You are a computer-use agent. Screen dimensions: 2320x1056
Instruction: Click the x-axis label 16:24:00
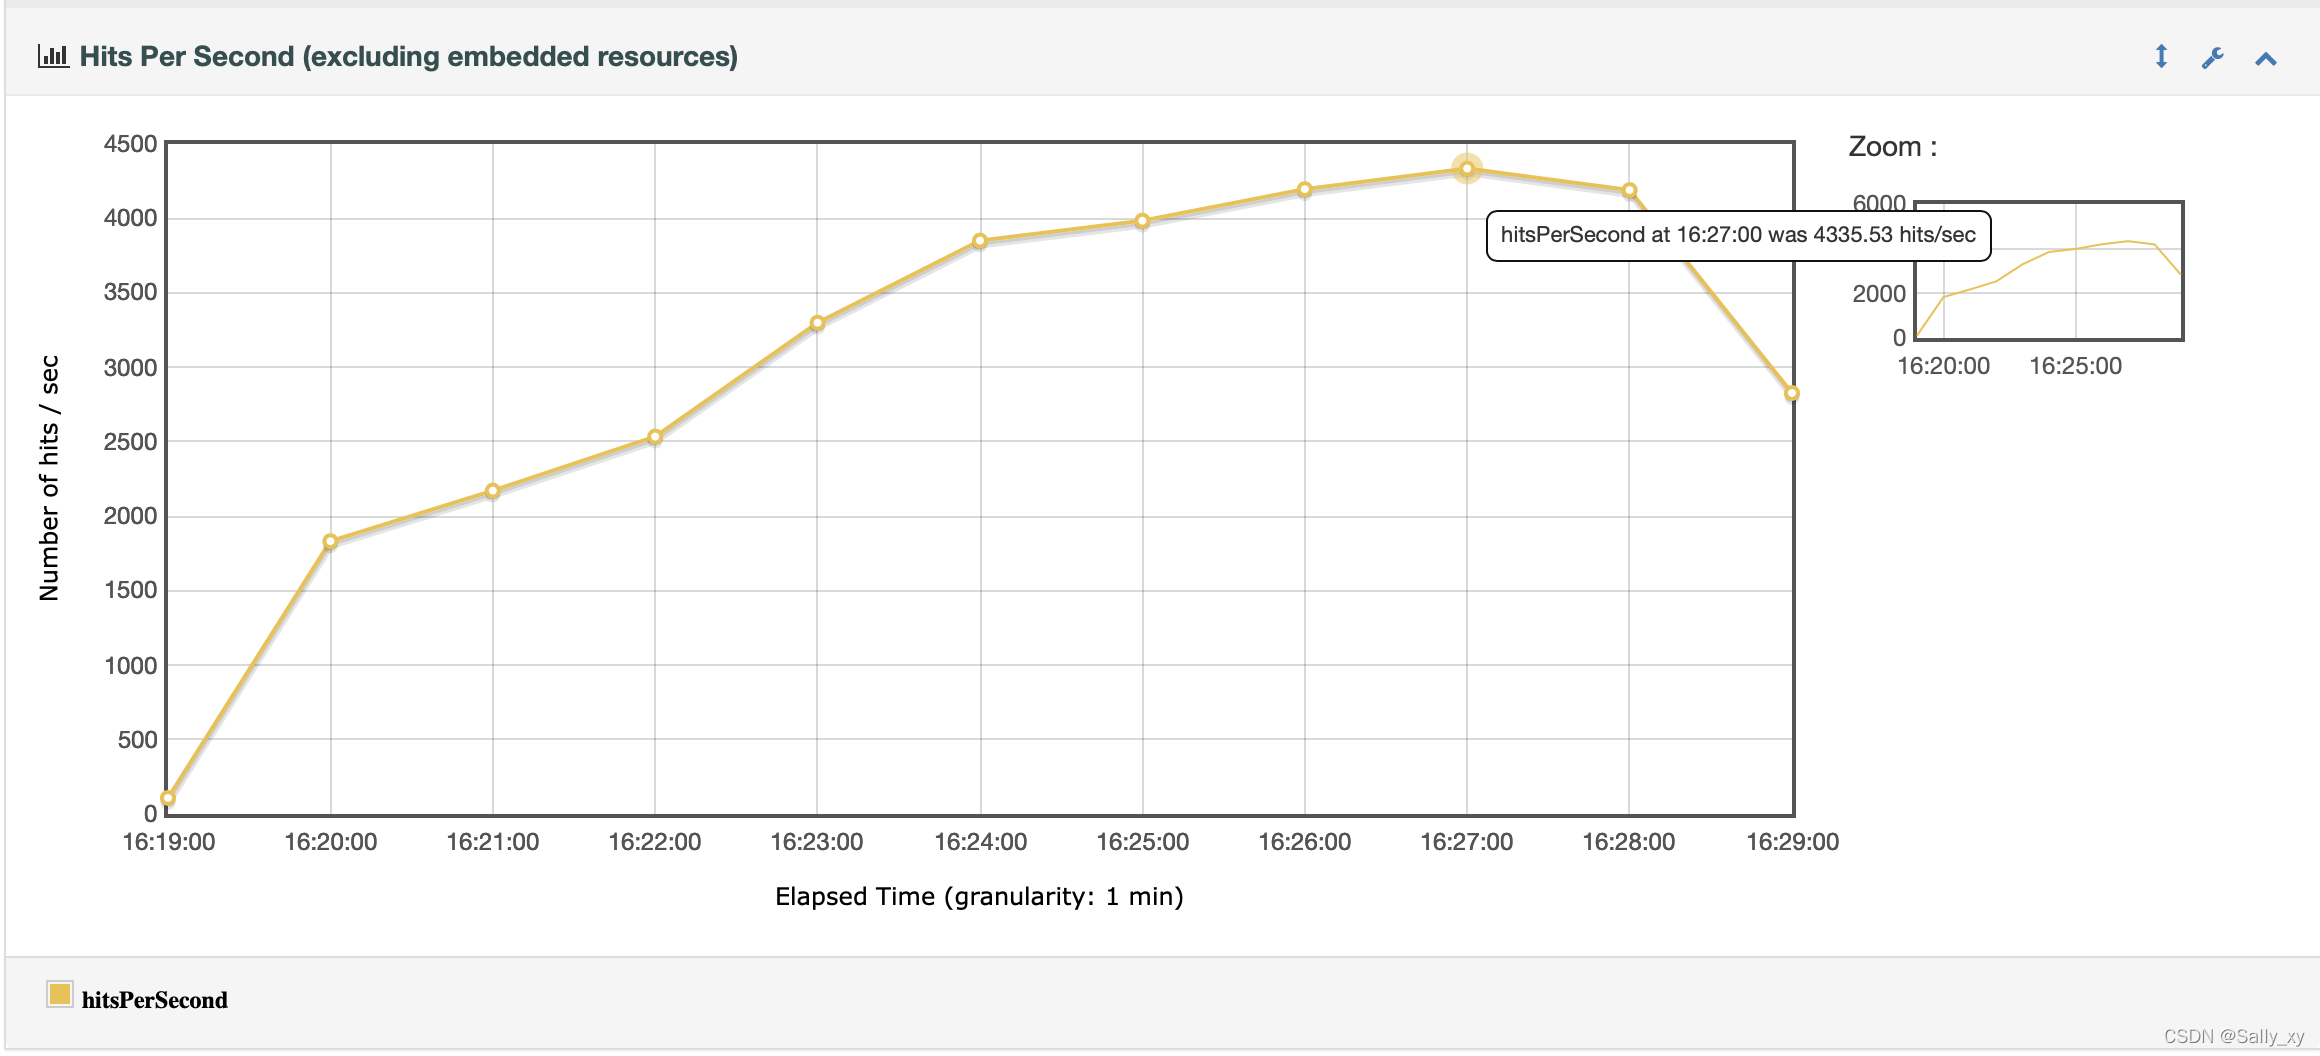click(x=981, y=842)
